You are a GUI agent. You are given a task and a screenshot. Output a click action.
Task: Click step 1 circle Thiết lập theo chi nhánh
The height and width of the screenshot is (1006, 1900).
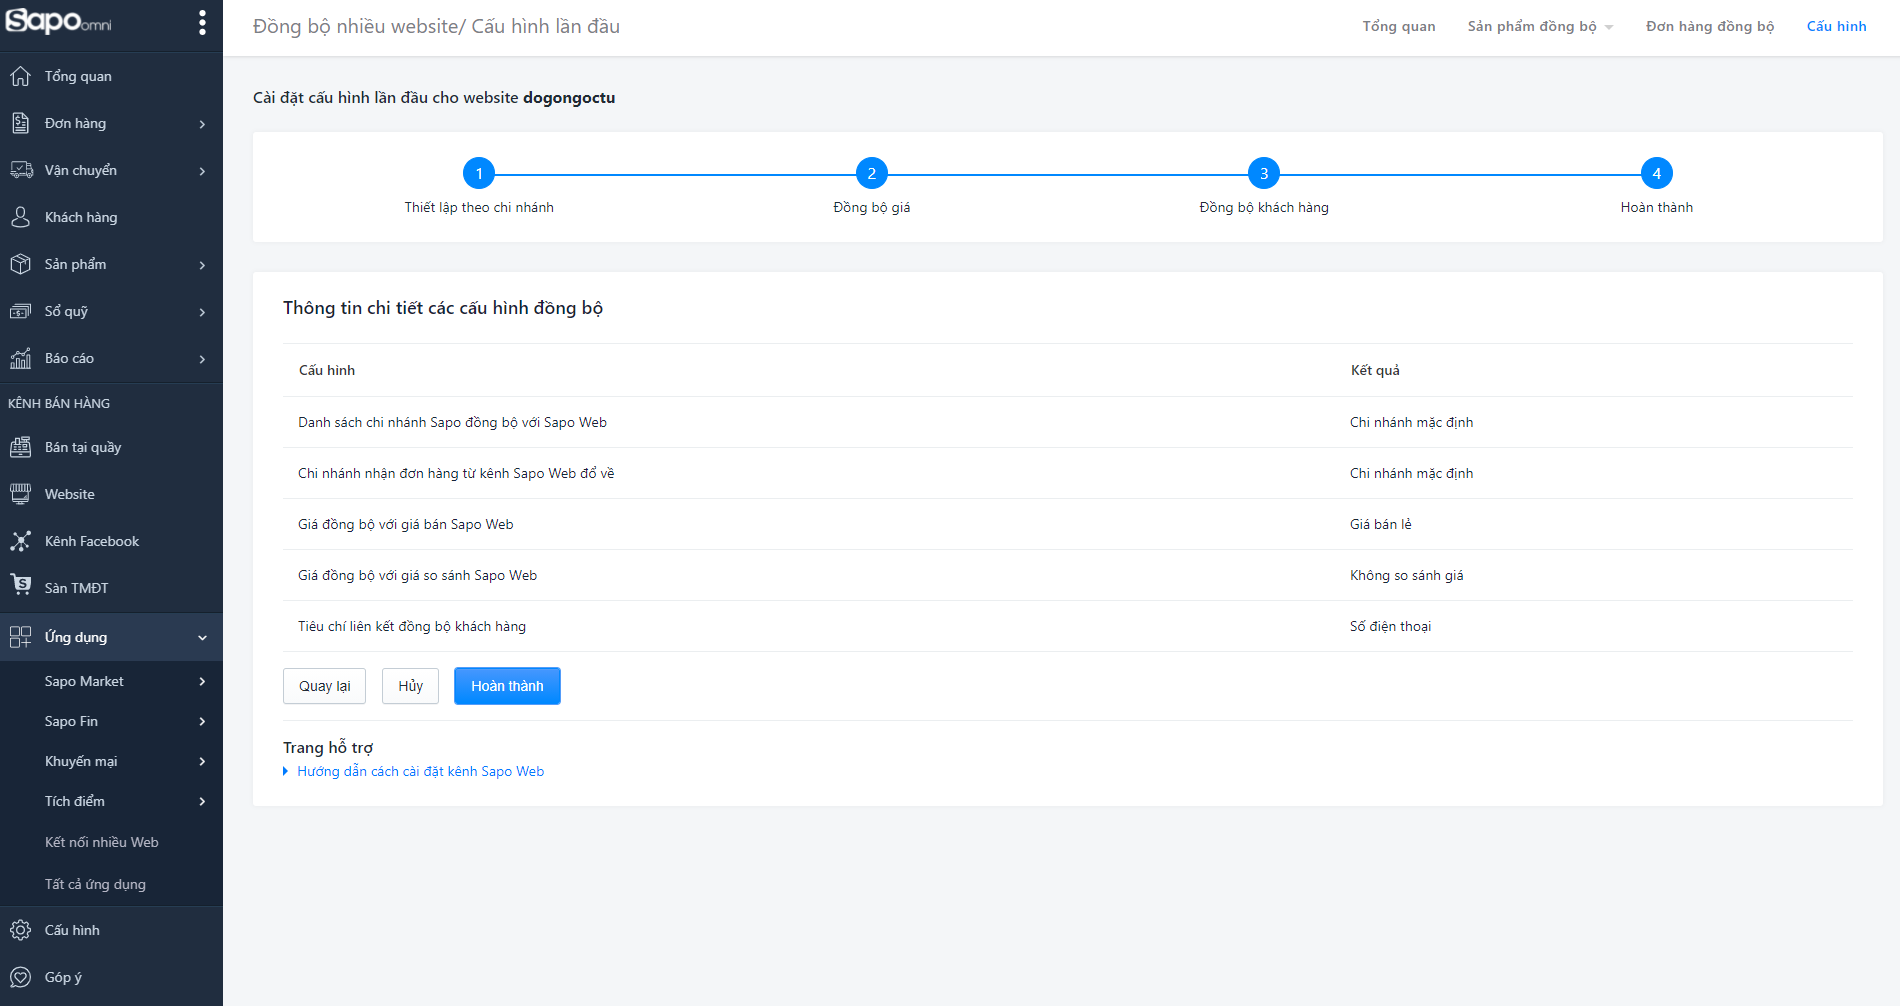click(479, 174)
